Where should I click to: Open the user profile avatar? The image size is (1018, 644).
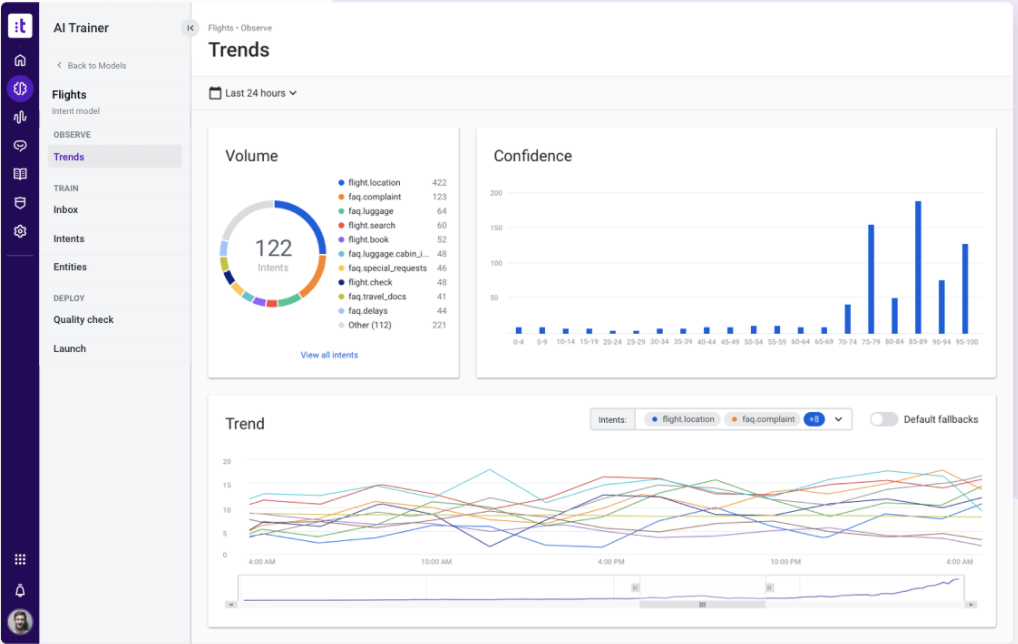(x=20, y=622)
